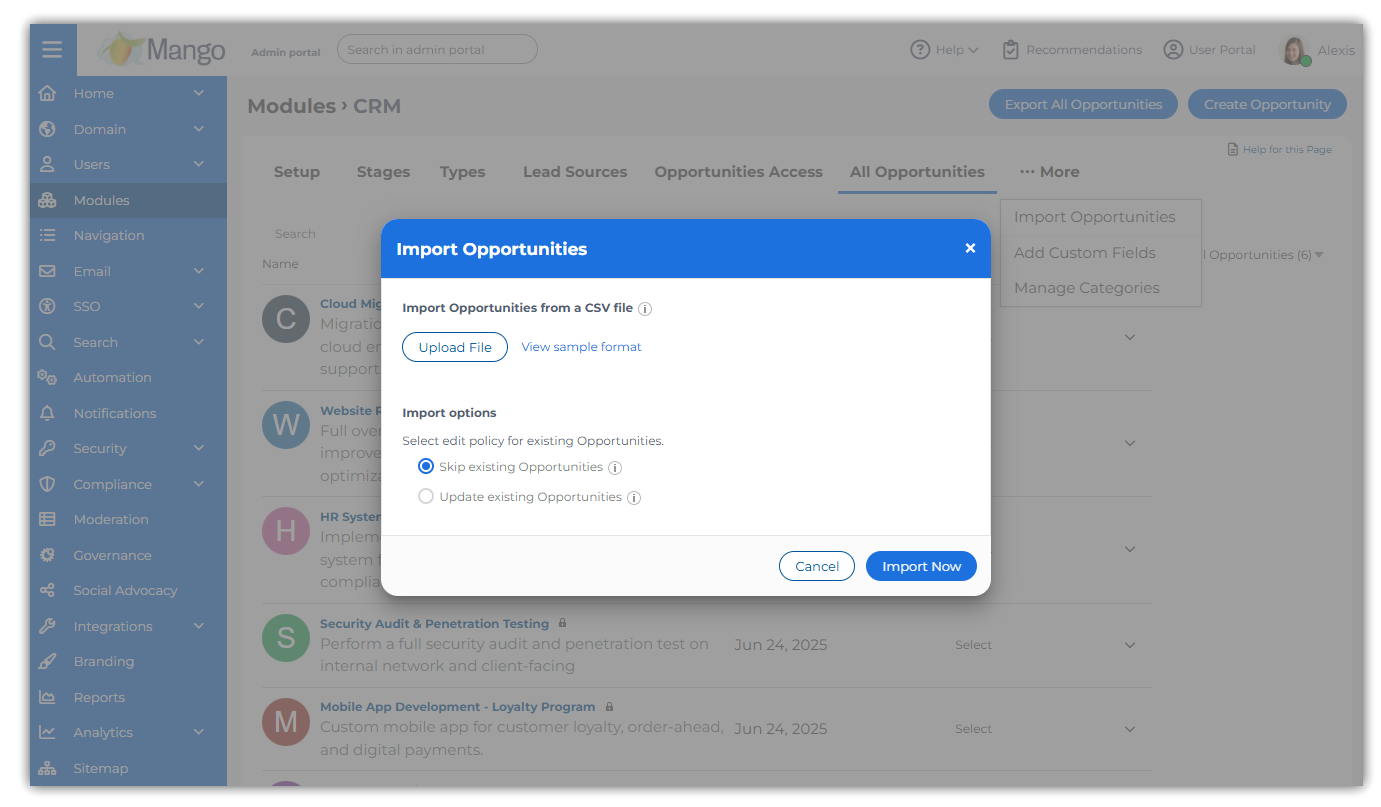Screen dimensions: 1381x807
Task: Close the Import Opportunities dialog
Action: tap(970, 248)
